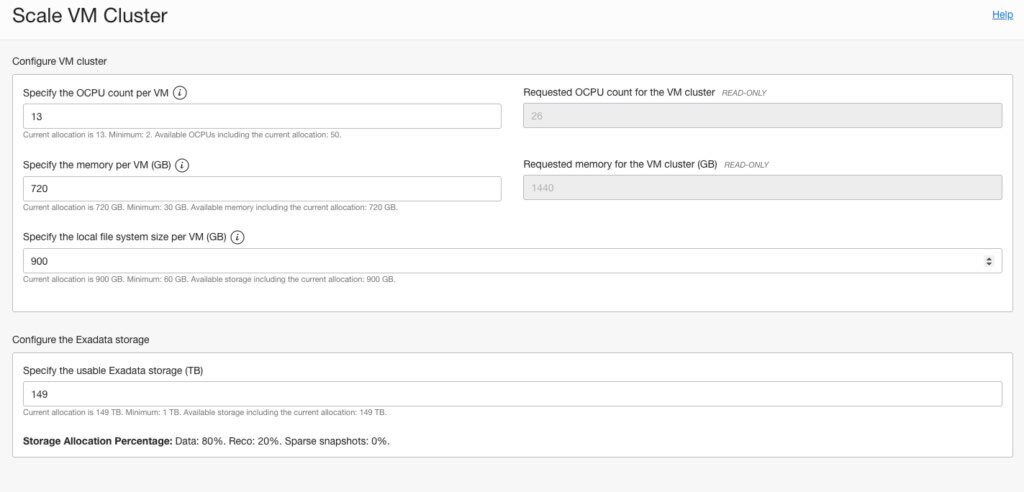This screenshot has height=492, width=1024.
Task: Click the Exadata storage allocation hint text
Action: click(x=204, y=412)
